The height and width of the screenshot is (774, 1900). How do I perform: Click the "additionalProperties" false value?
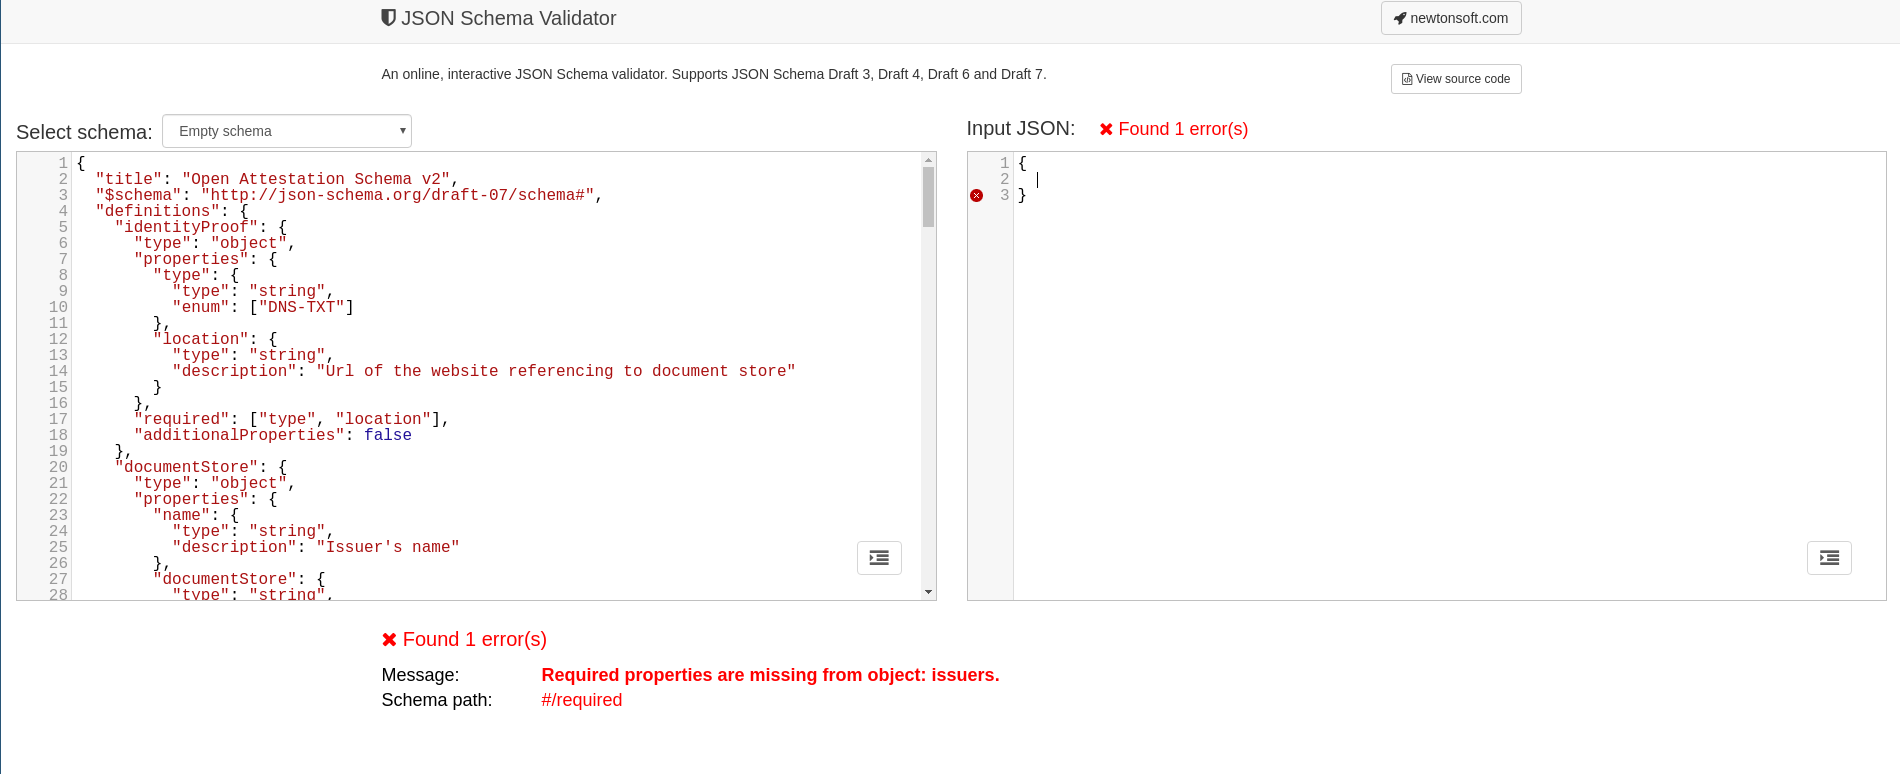(x=388, y=435)
